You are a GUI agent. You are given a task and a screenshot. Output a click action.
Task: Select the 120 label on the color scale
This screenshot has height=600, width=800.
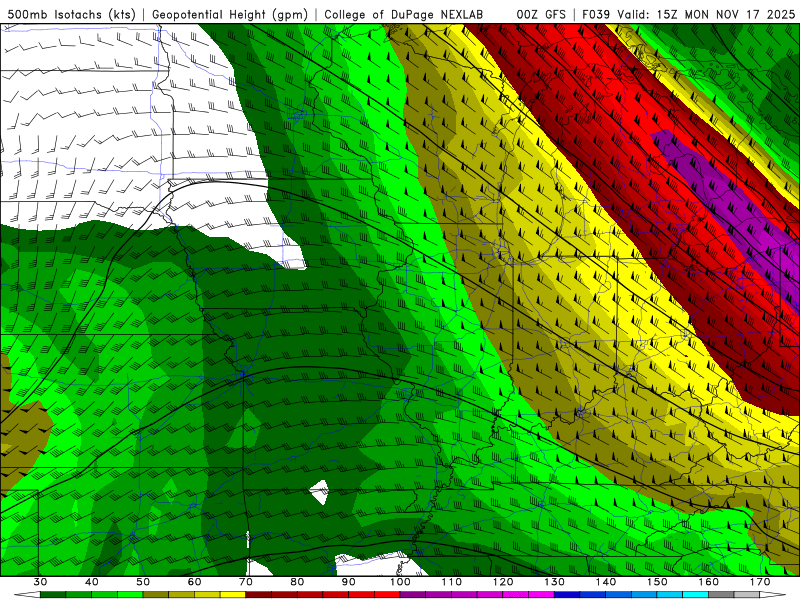pyautogui.click(x=503, y=582)
